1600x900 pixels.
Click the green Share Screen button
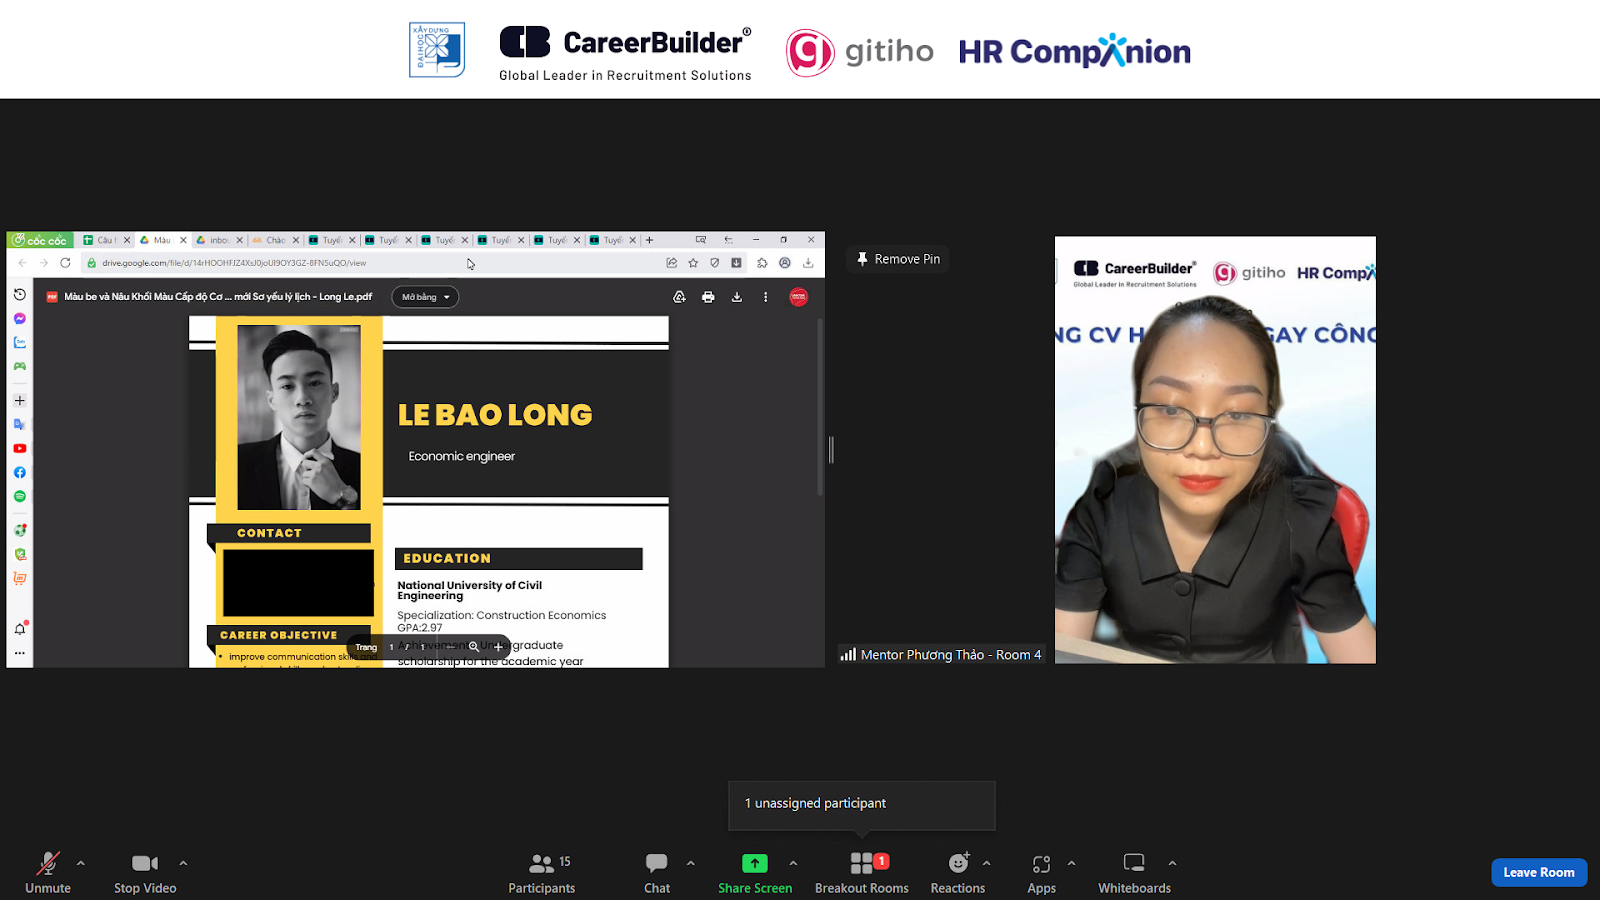755,872
